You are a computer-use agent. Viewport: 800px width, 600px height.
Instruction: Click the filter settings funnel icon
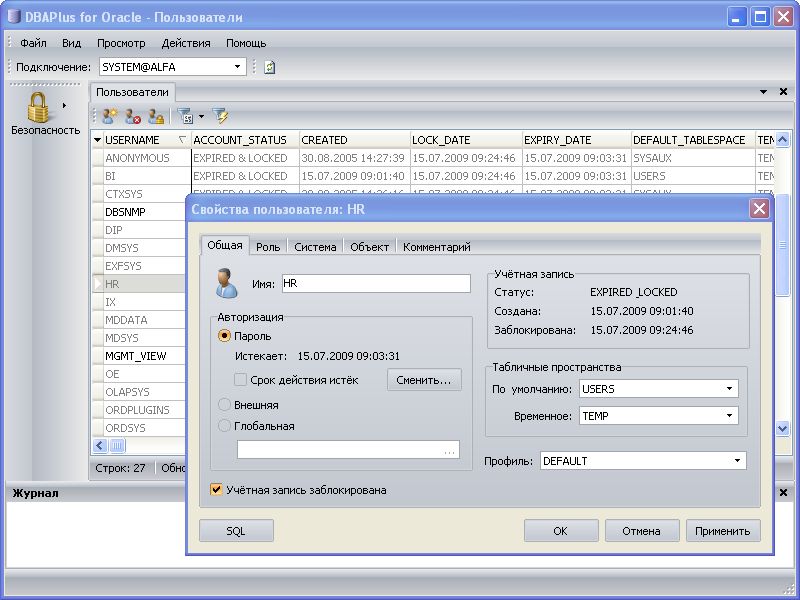click(x=185, y=116)
